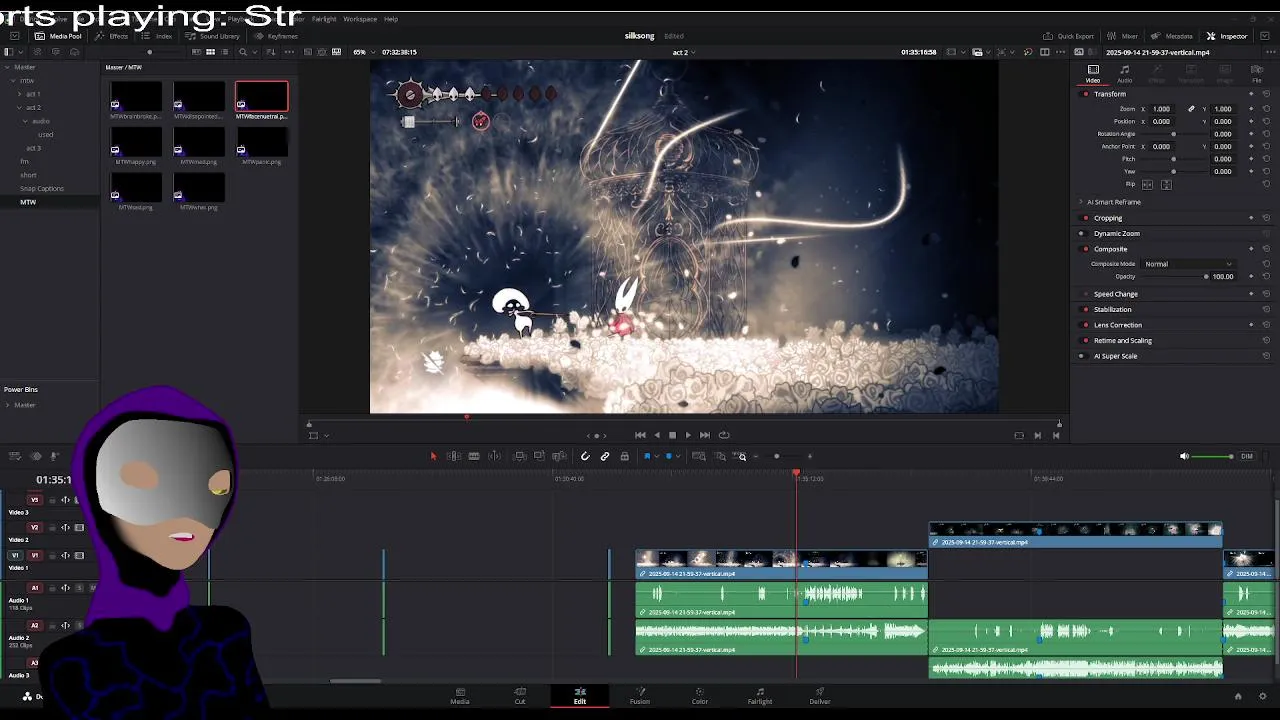The width and height of the screenshot is (1280, 720).
Task: Select the MTW bin
Action: 28,202
